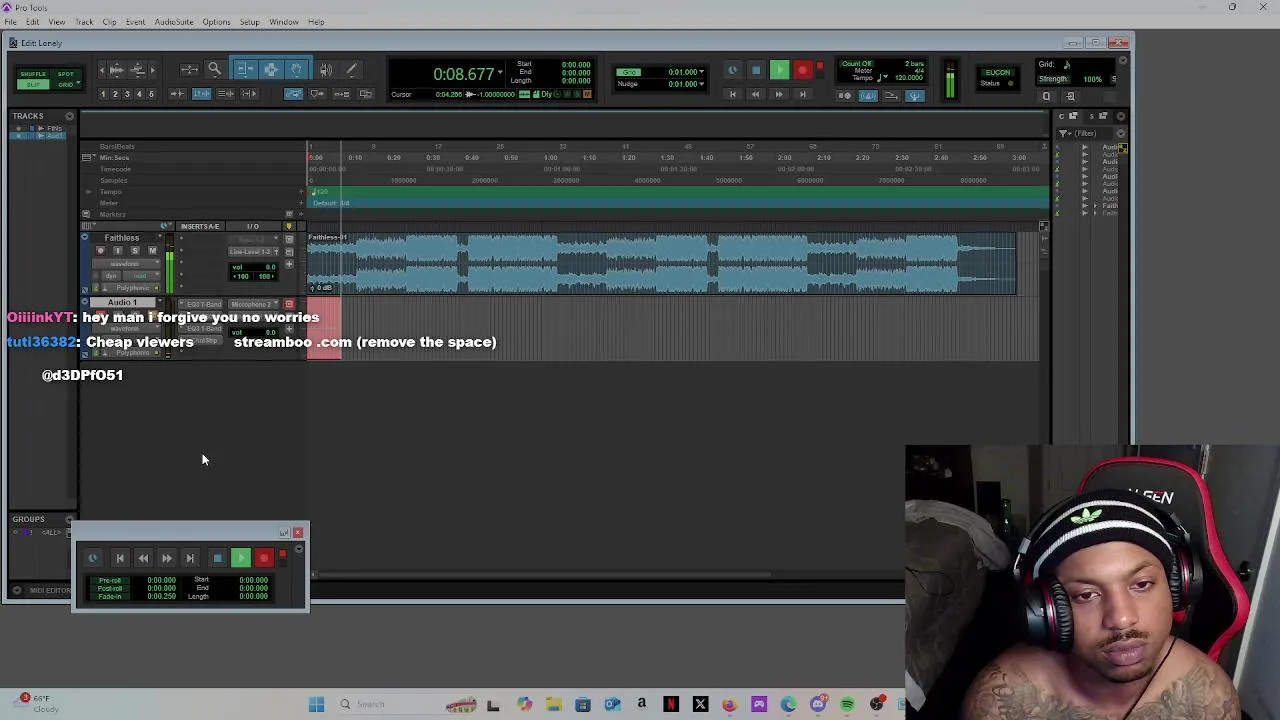Enable Slip edit mode
1280x720 pixels.
(33, 84)
